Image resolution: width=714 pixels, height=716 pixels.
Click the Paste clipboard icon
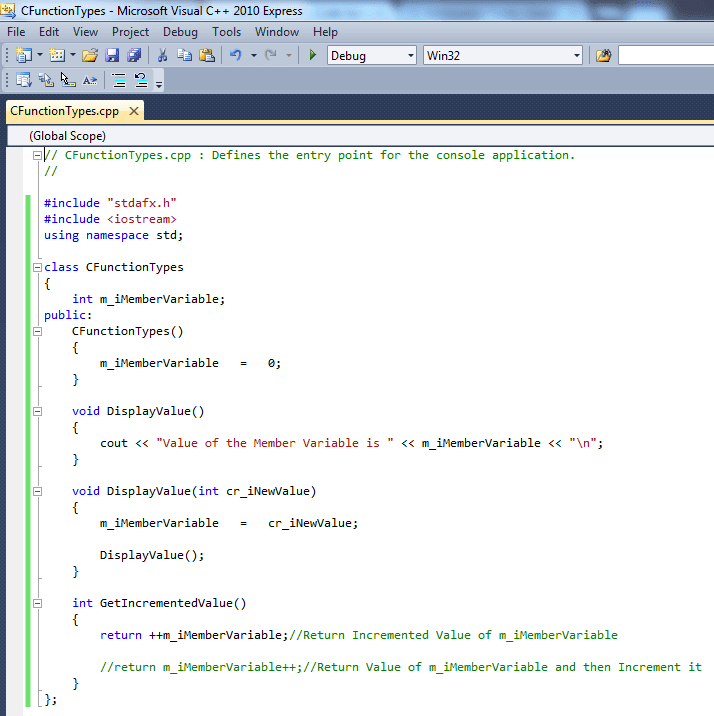207,55
